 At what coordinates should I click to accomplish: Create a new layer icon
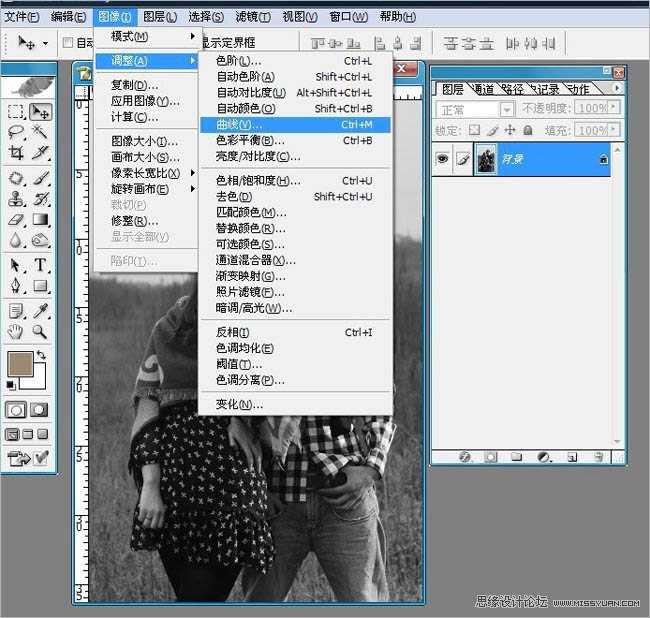[572, 457]
